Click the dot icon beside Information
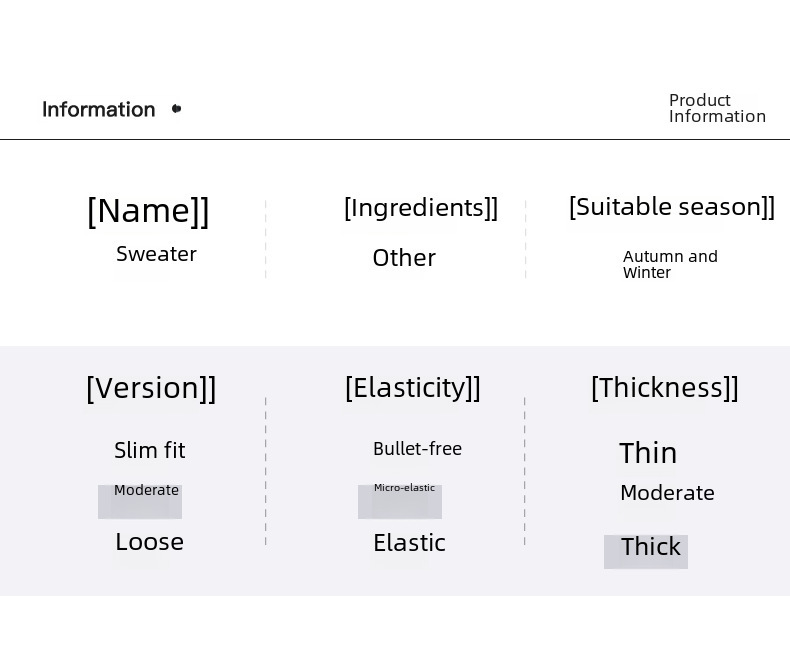Image resolution: width=790 pixels, height=660 pixels. pos(177,108)
